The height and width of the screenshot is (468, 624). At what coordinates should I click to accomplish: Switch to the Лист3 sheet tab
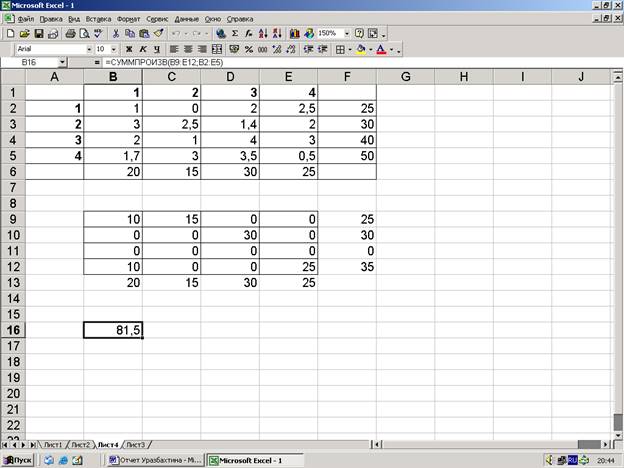(x=136, y=445)
